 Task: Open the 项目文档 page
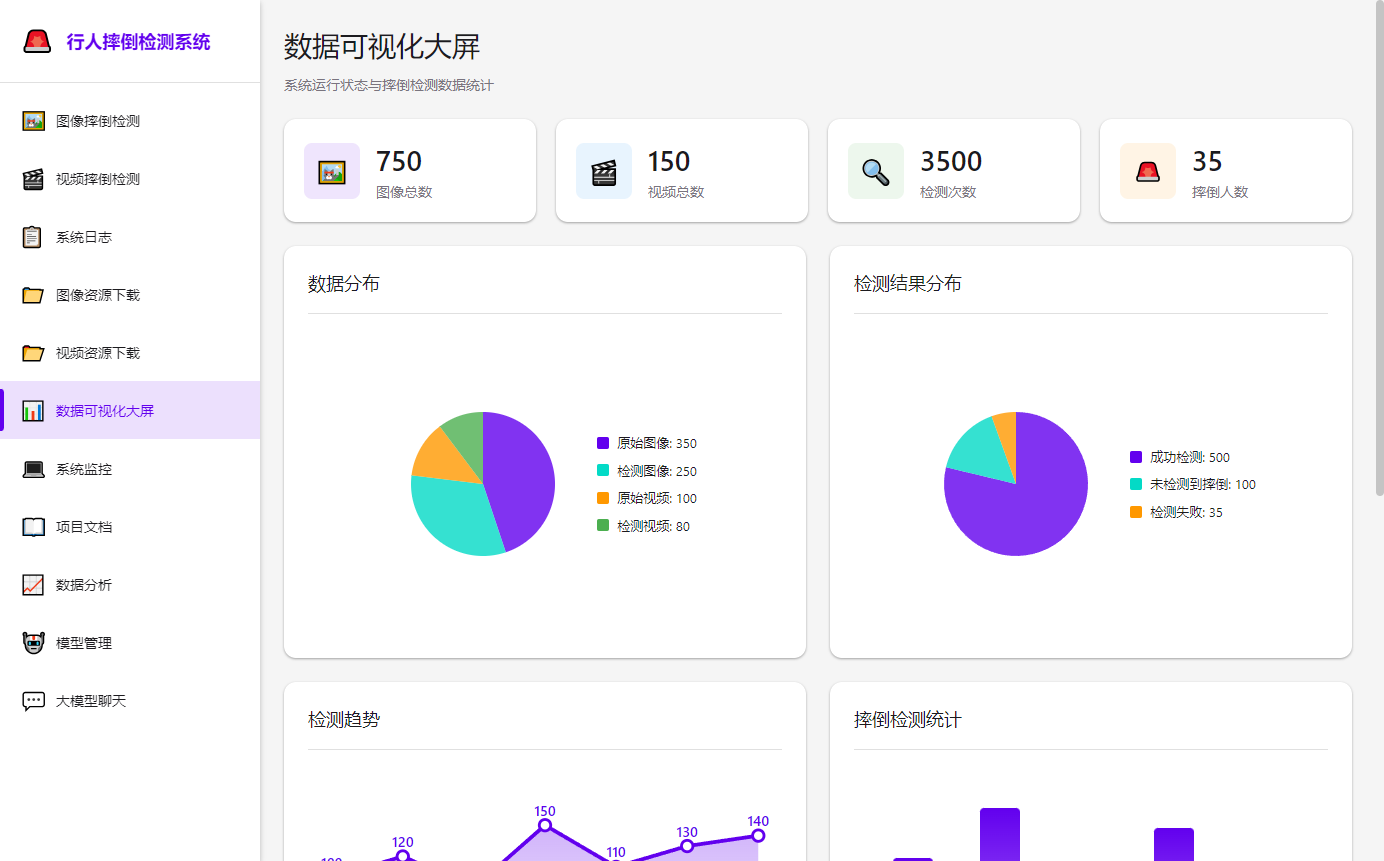(130, 527)
